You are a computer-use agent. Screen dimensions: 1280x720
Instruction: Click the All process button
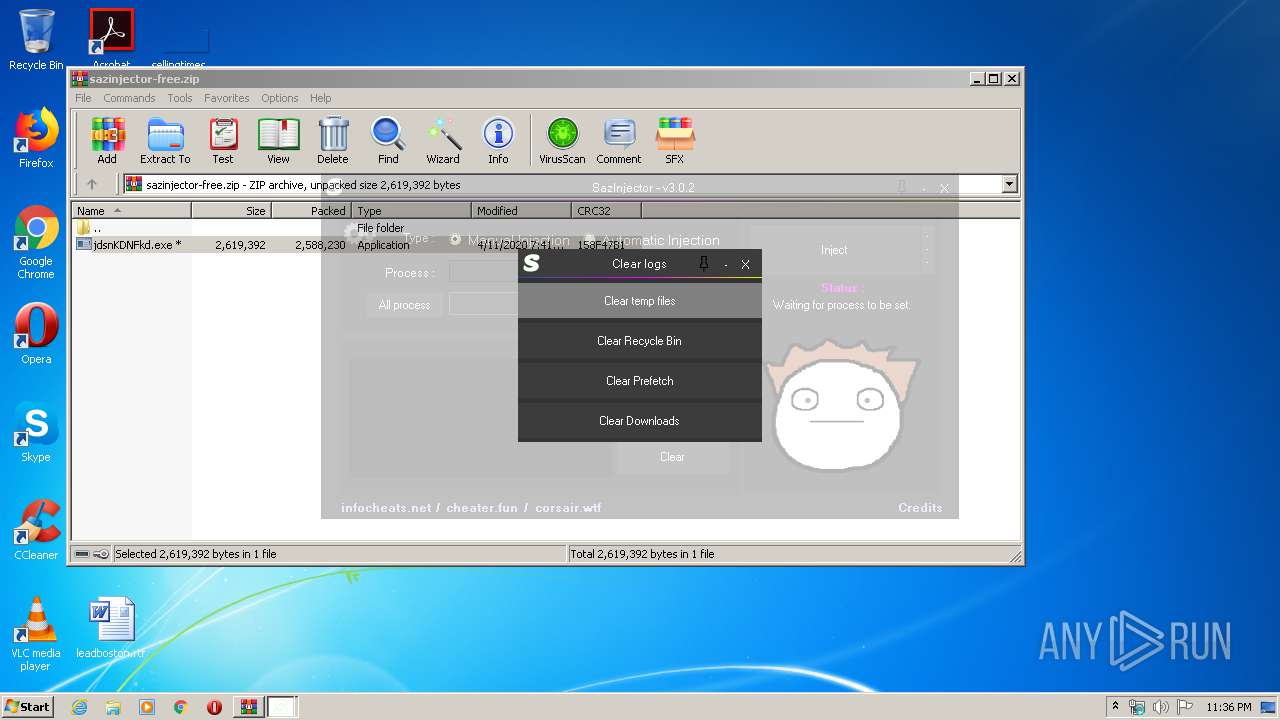click(404, 305)
